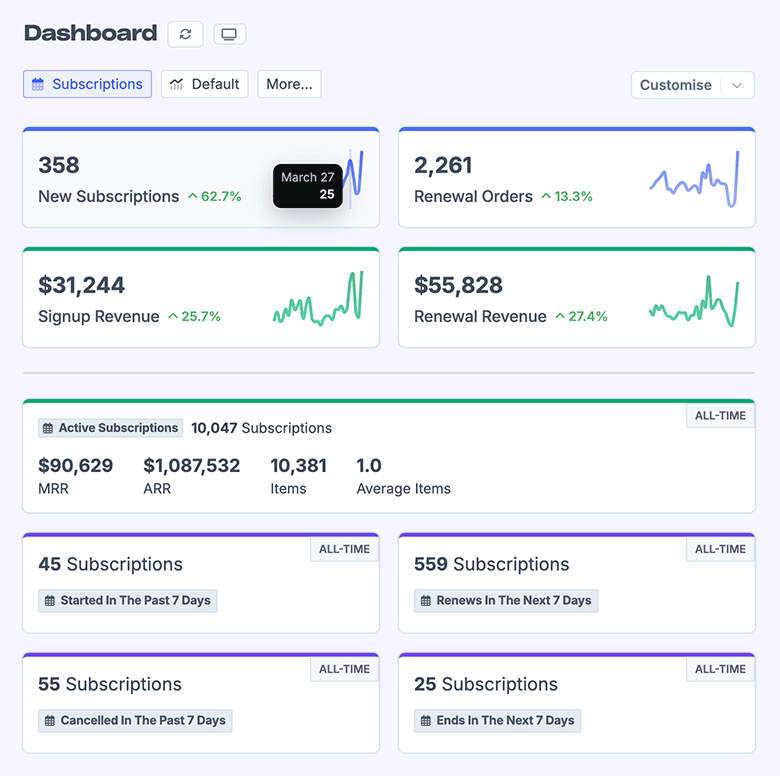
Task: Click the Renewal Revenue sparkline chart
Action: [694, 300]
